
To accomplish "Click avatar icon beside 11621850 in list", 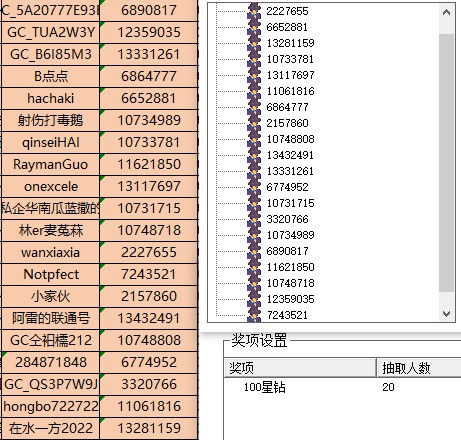I will [254, 267].
